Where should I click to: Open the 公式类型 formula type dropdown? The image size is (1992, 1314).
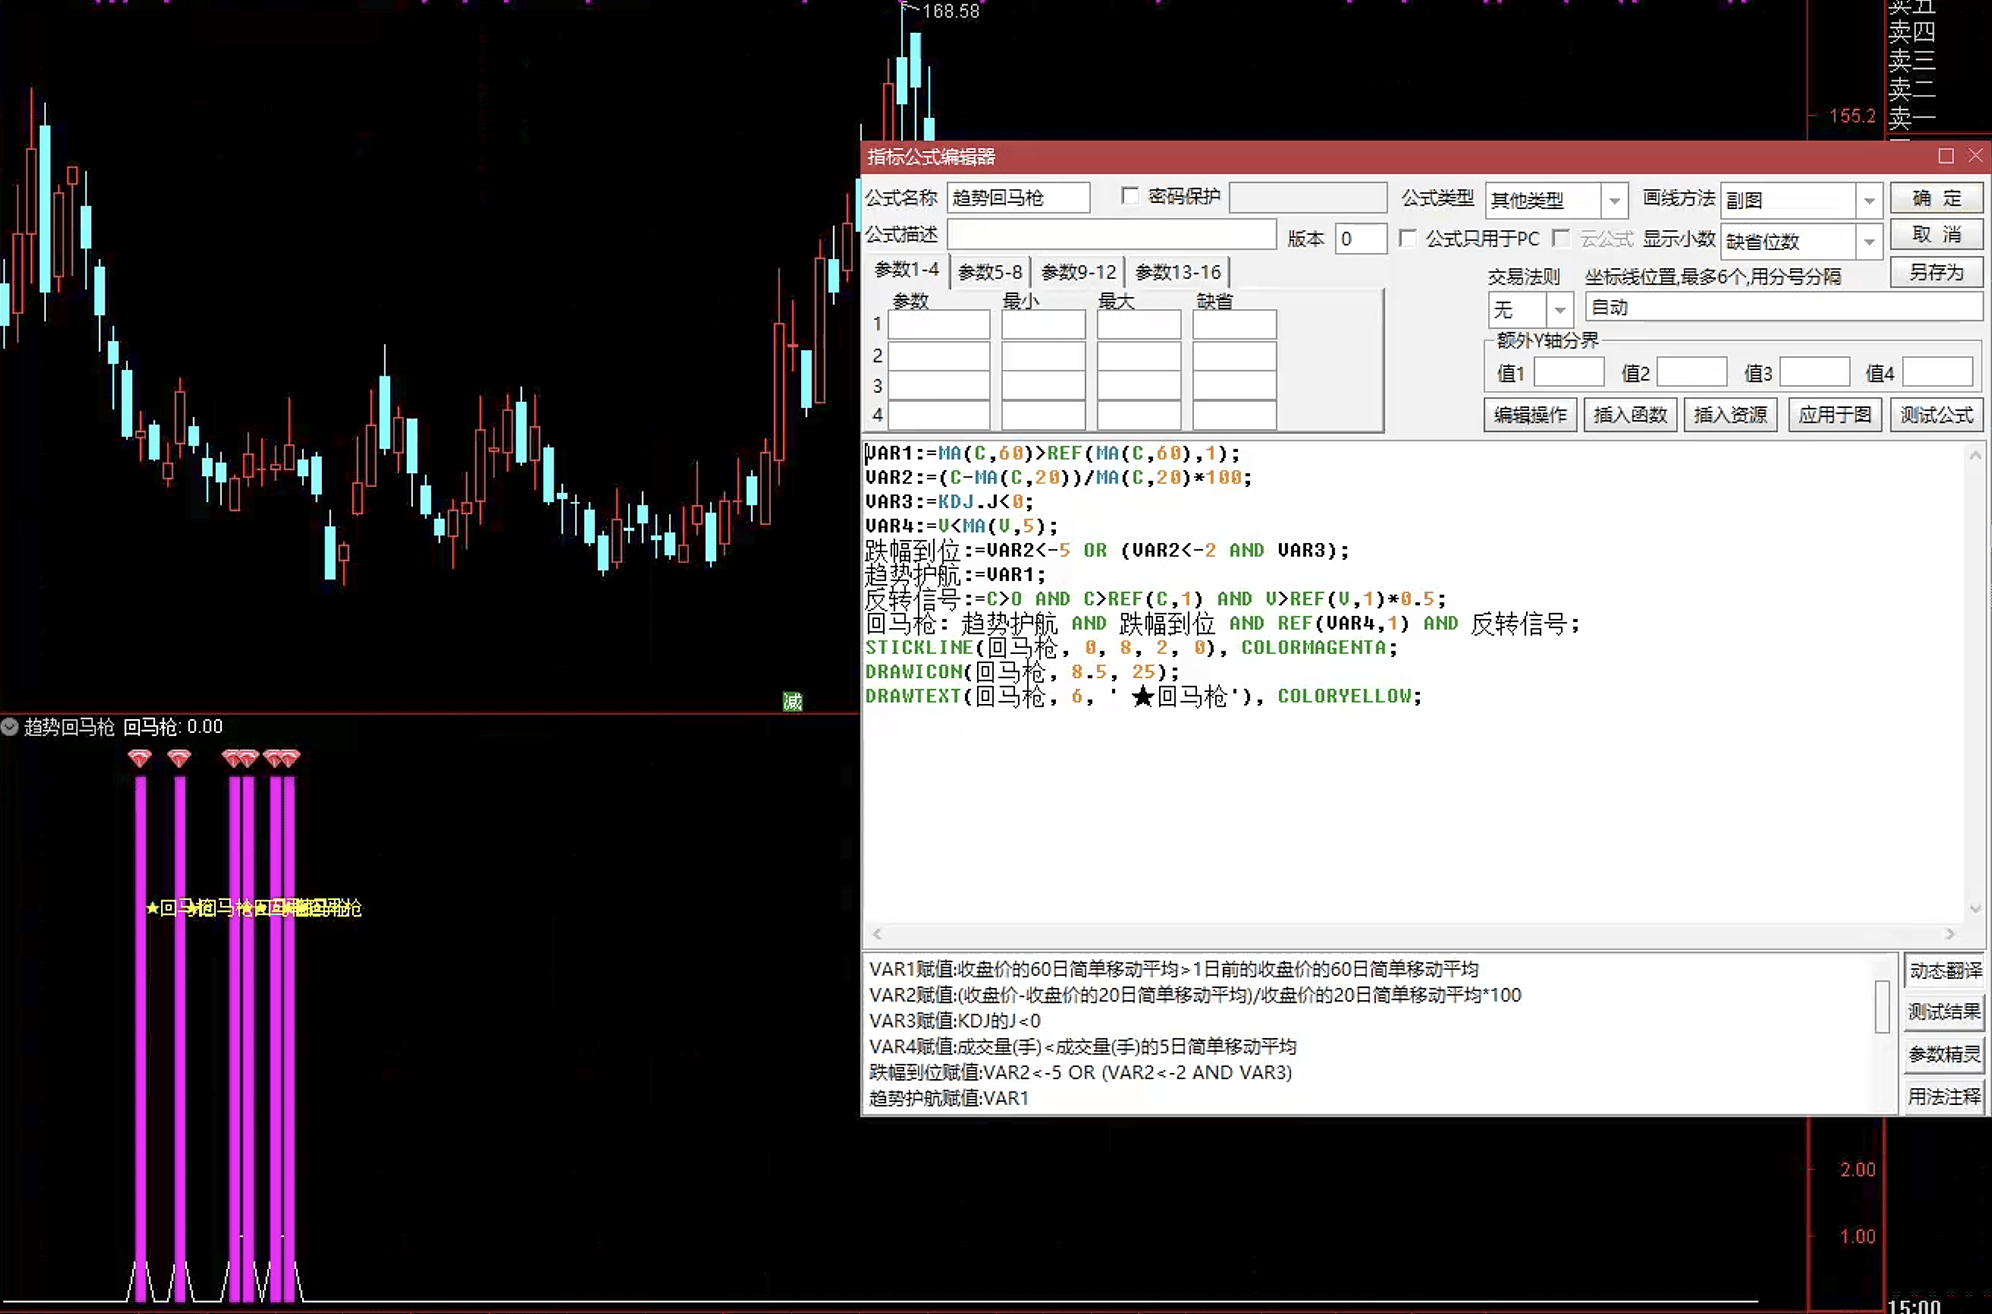[x=1614, y=201]
